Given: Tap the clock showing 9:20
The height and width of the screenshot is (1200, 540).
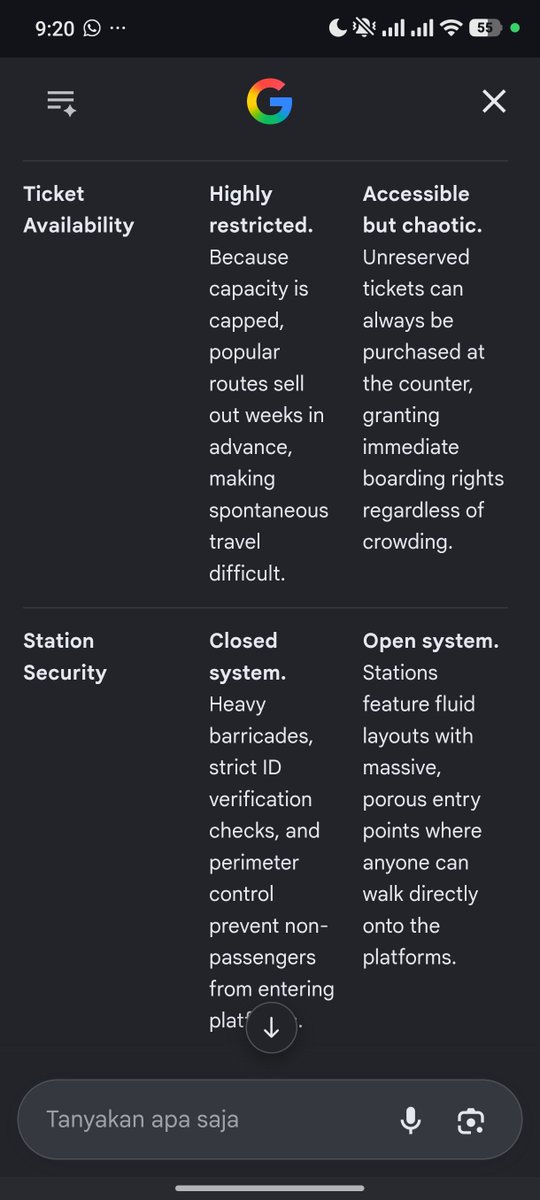Looking at the screenshot, I should coord(54,29).
